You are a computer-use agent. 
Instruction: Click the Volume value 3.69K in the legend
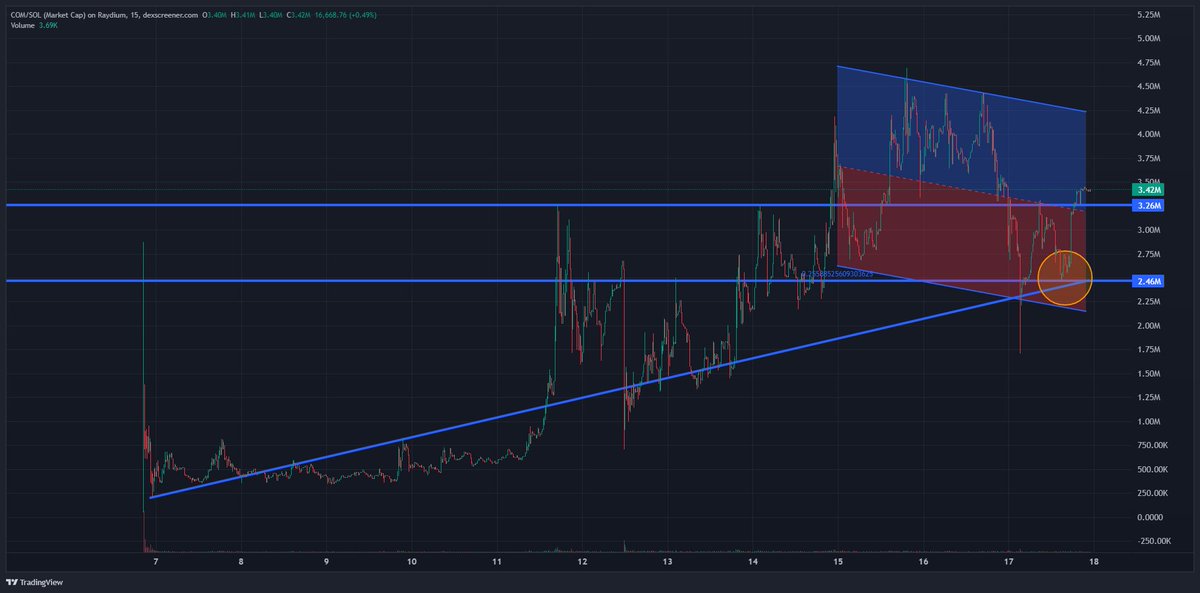click(x=46, y=27)
